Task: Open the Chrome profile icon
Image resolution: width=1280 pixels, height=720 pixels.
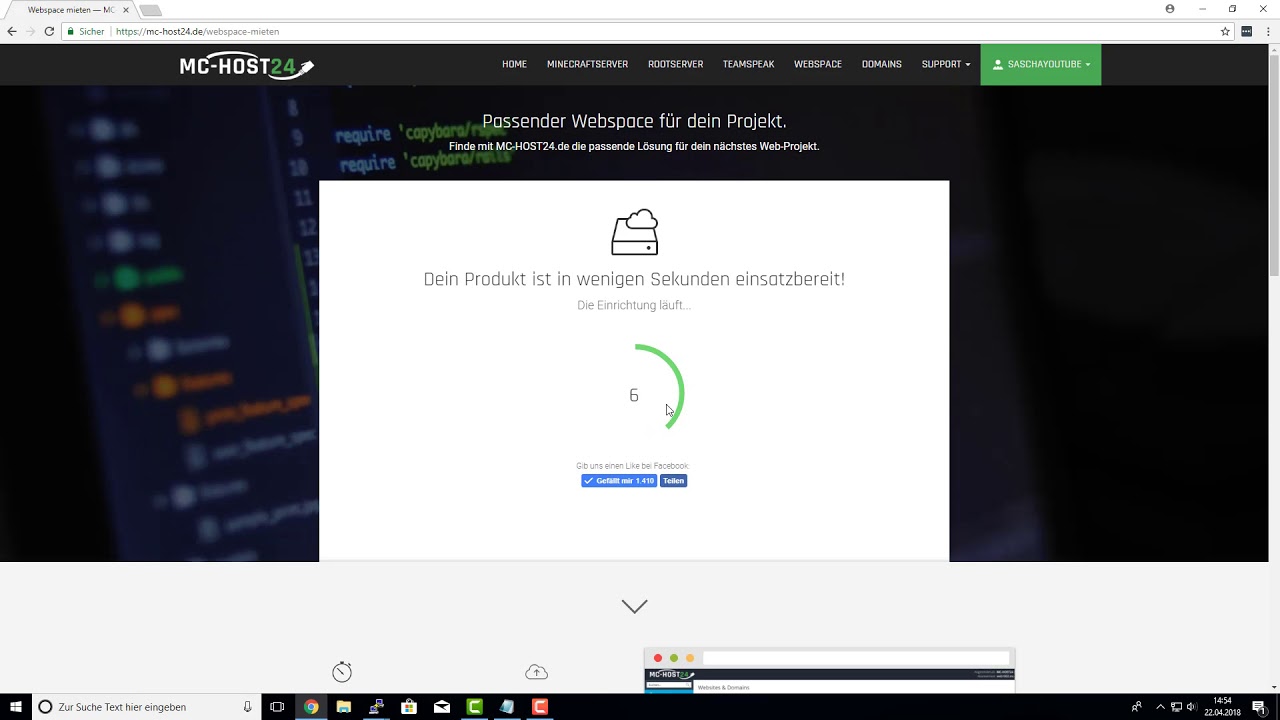Action: point(1170,9)
